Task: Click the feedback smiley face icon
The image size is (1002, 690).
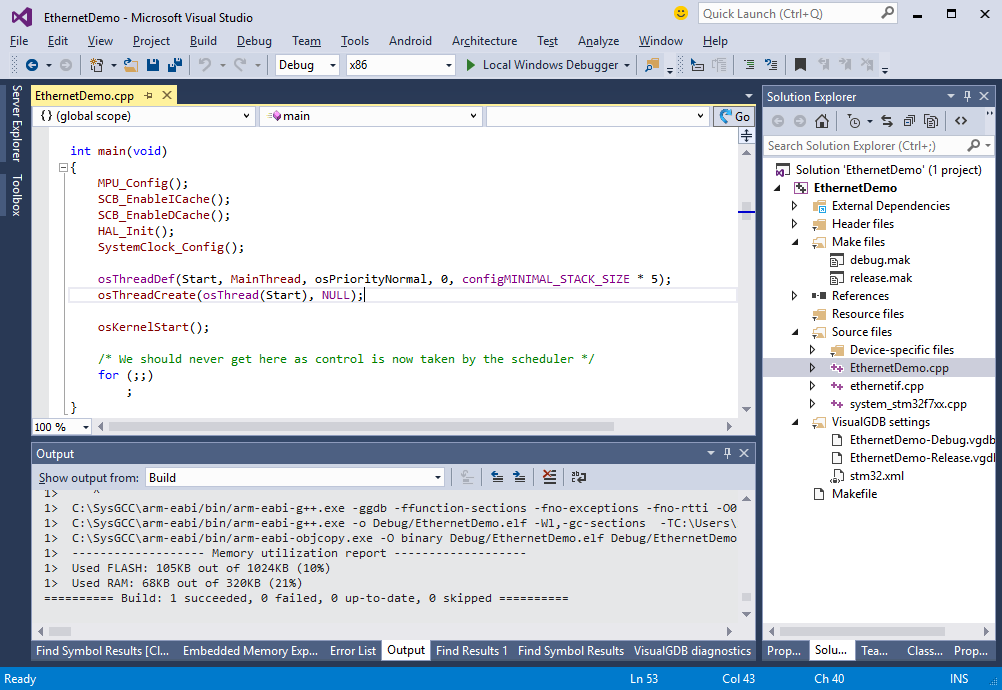Action: pos(681,13)
